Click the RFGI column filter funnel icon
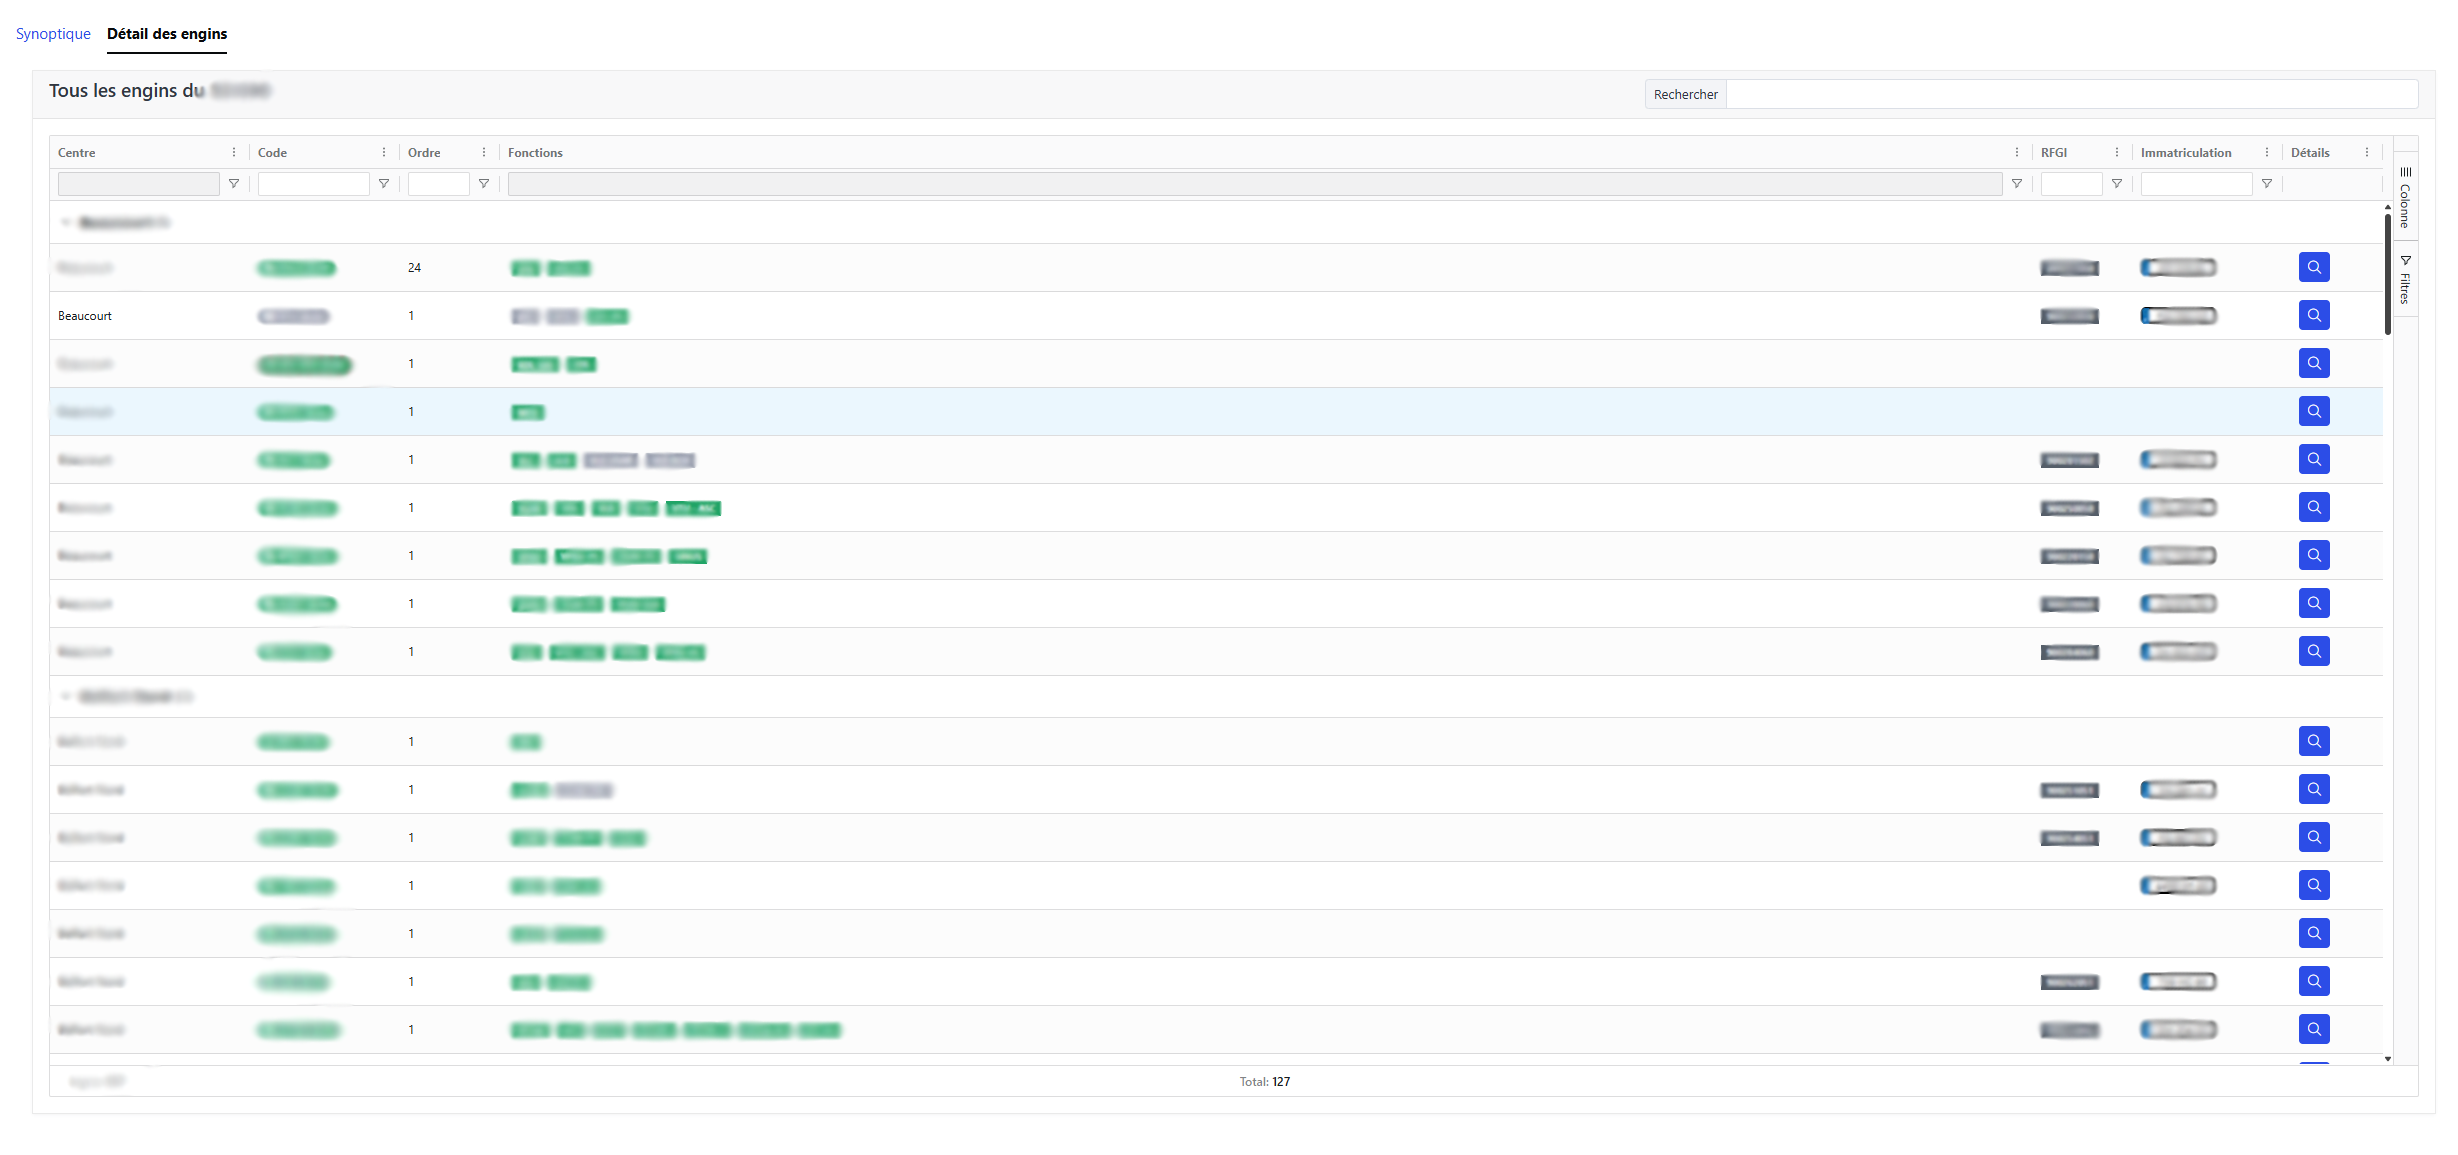The width and height of the screenshot is (2458, 1155). point(2116,184)
